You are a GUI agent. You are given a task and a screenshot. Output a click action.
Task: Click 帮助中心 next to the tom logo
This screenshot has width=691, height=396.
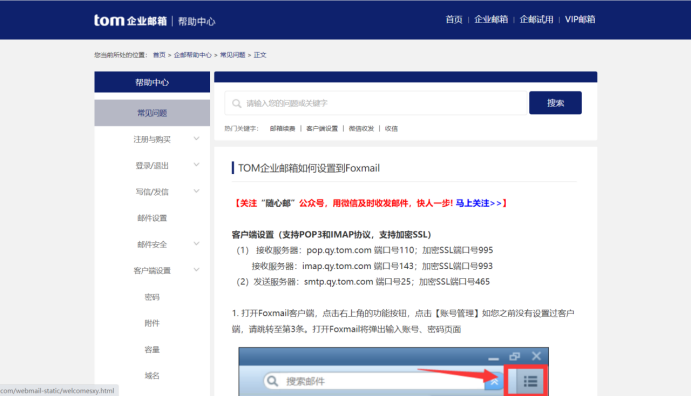pos(197,21)
